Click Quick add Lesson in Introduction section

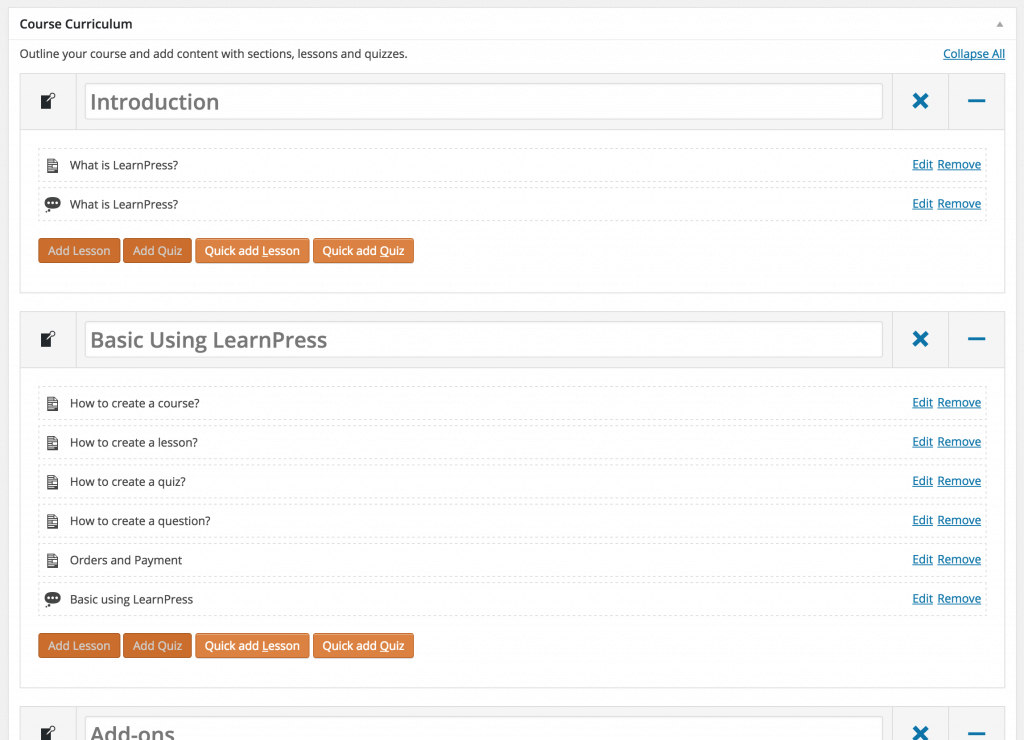[x=252, y=251]
